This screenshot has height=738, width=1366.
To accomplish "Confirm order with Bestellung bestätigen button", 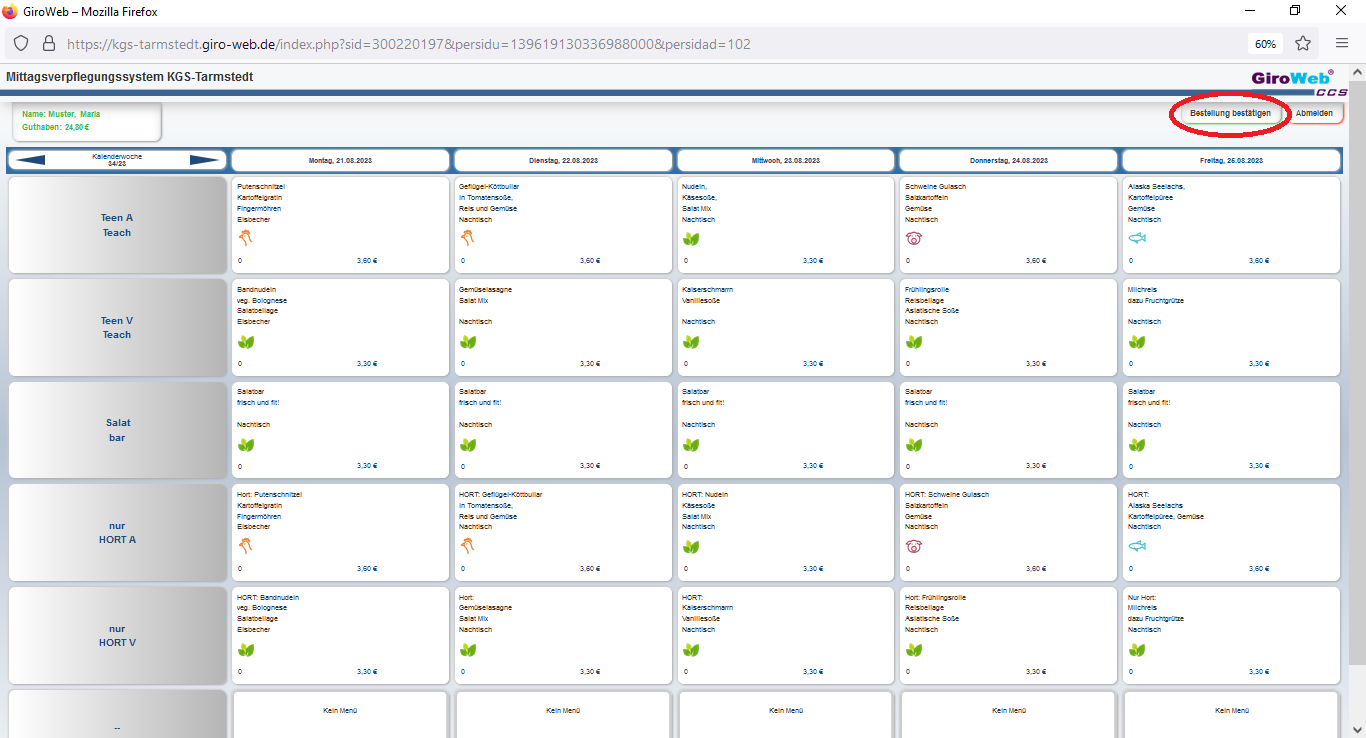I will click(1230, 113).
